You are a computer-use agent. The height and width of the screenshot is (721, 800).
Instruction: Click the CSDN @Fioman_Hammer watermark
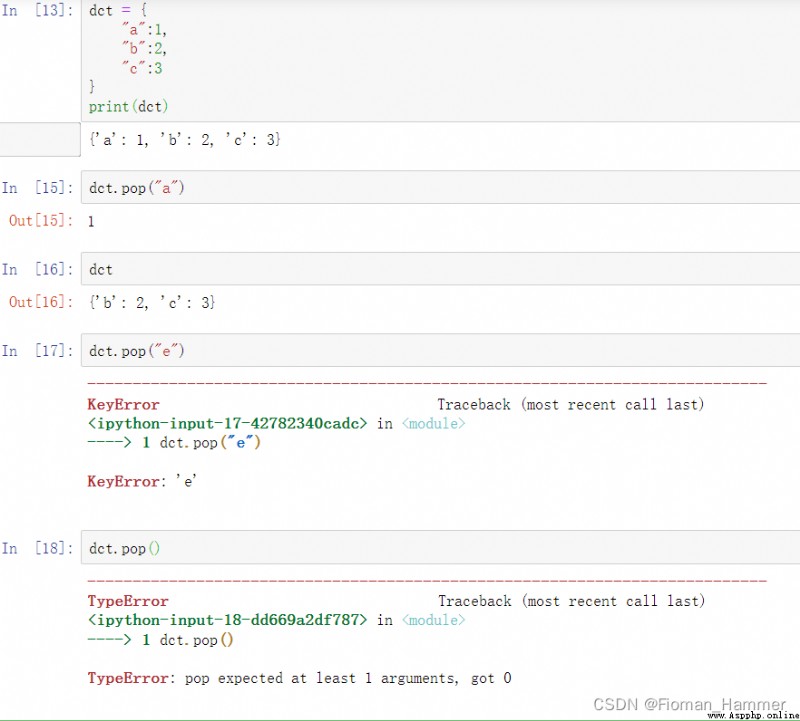pos(689,705)
